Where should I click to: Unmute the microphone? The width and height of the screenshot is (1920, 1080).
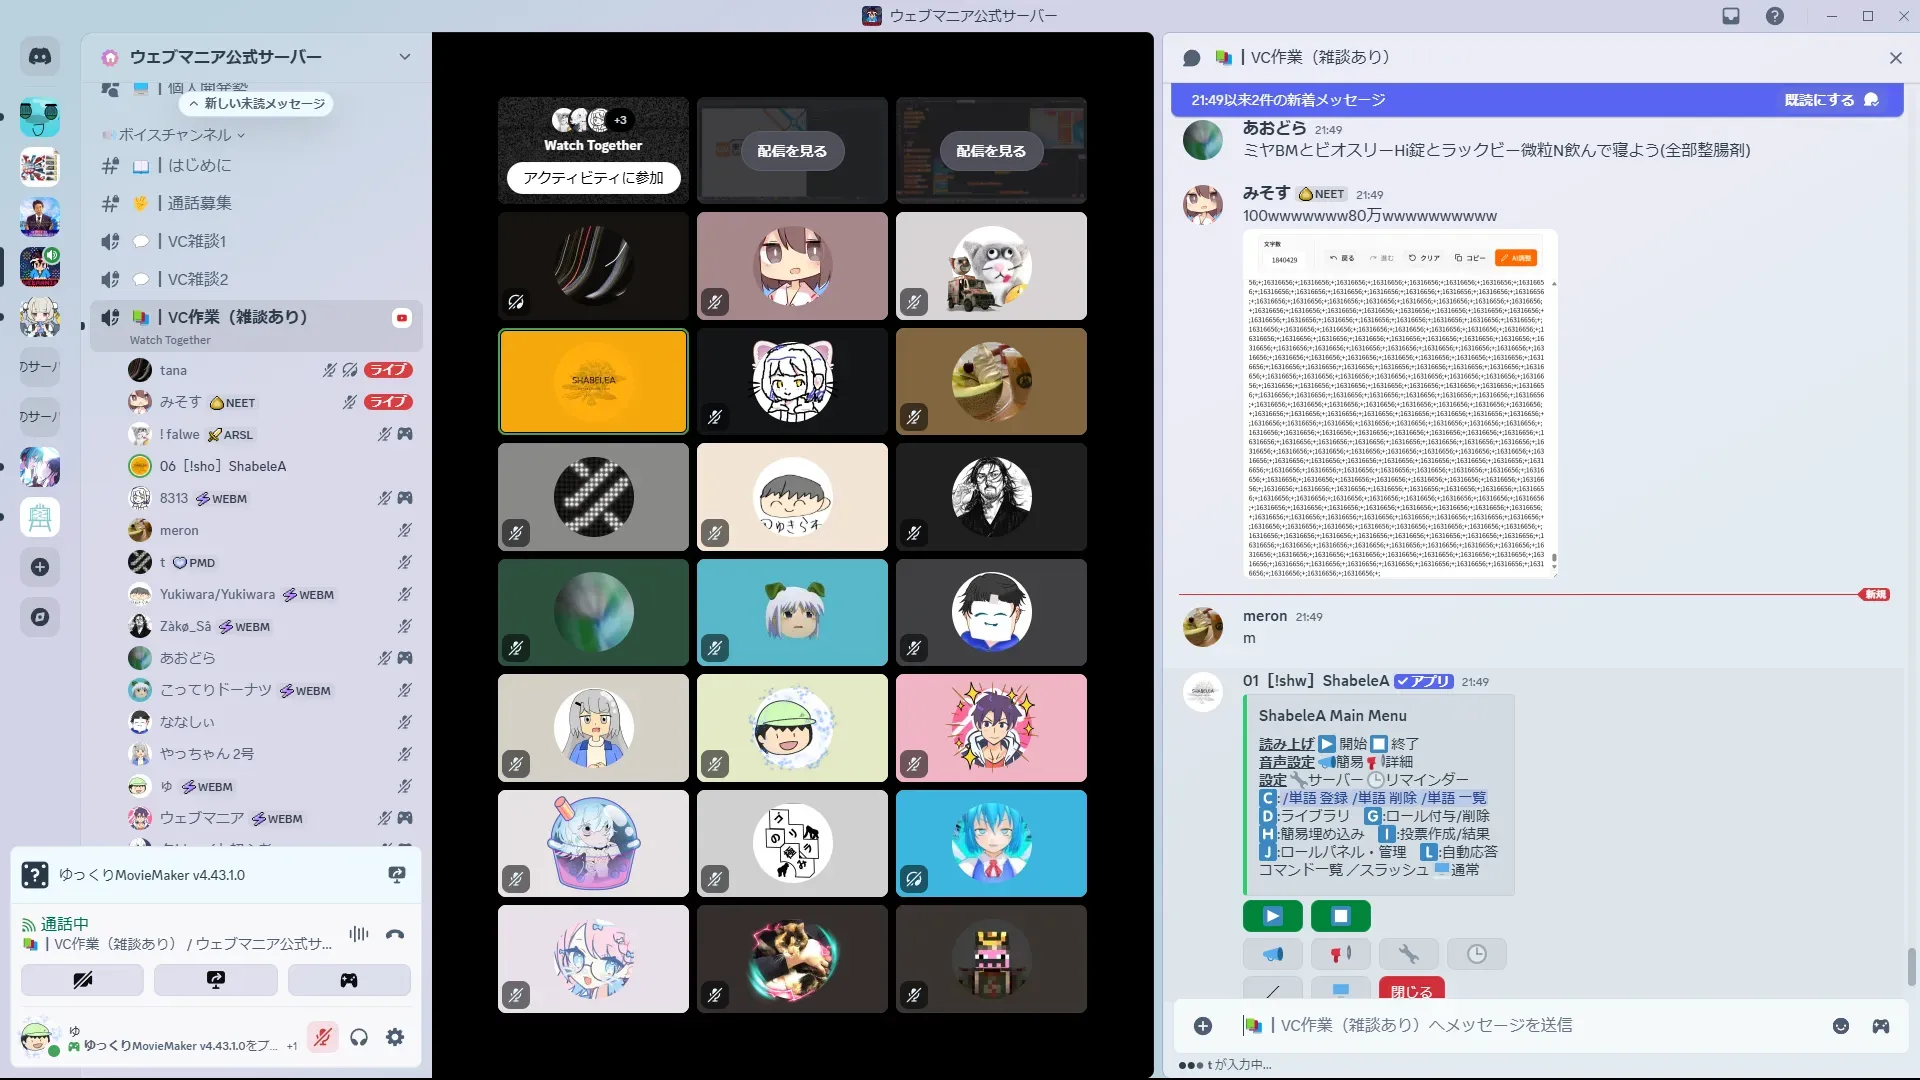pos(322,1037)
